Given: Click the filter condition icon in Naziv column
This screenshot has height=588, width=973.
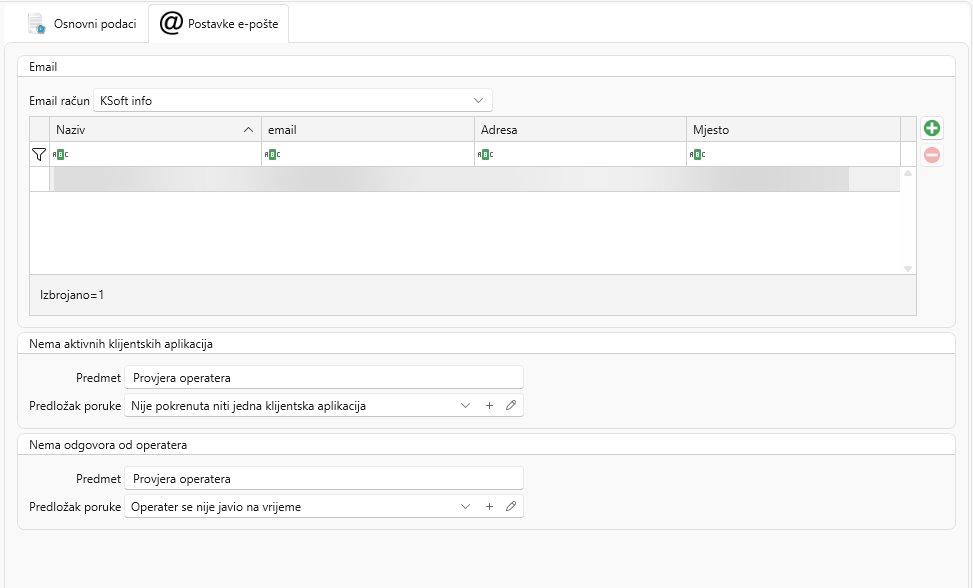Looking at the screenshot, I should (61, 155).
